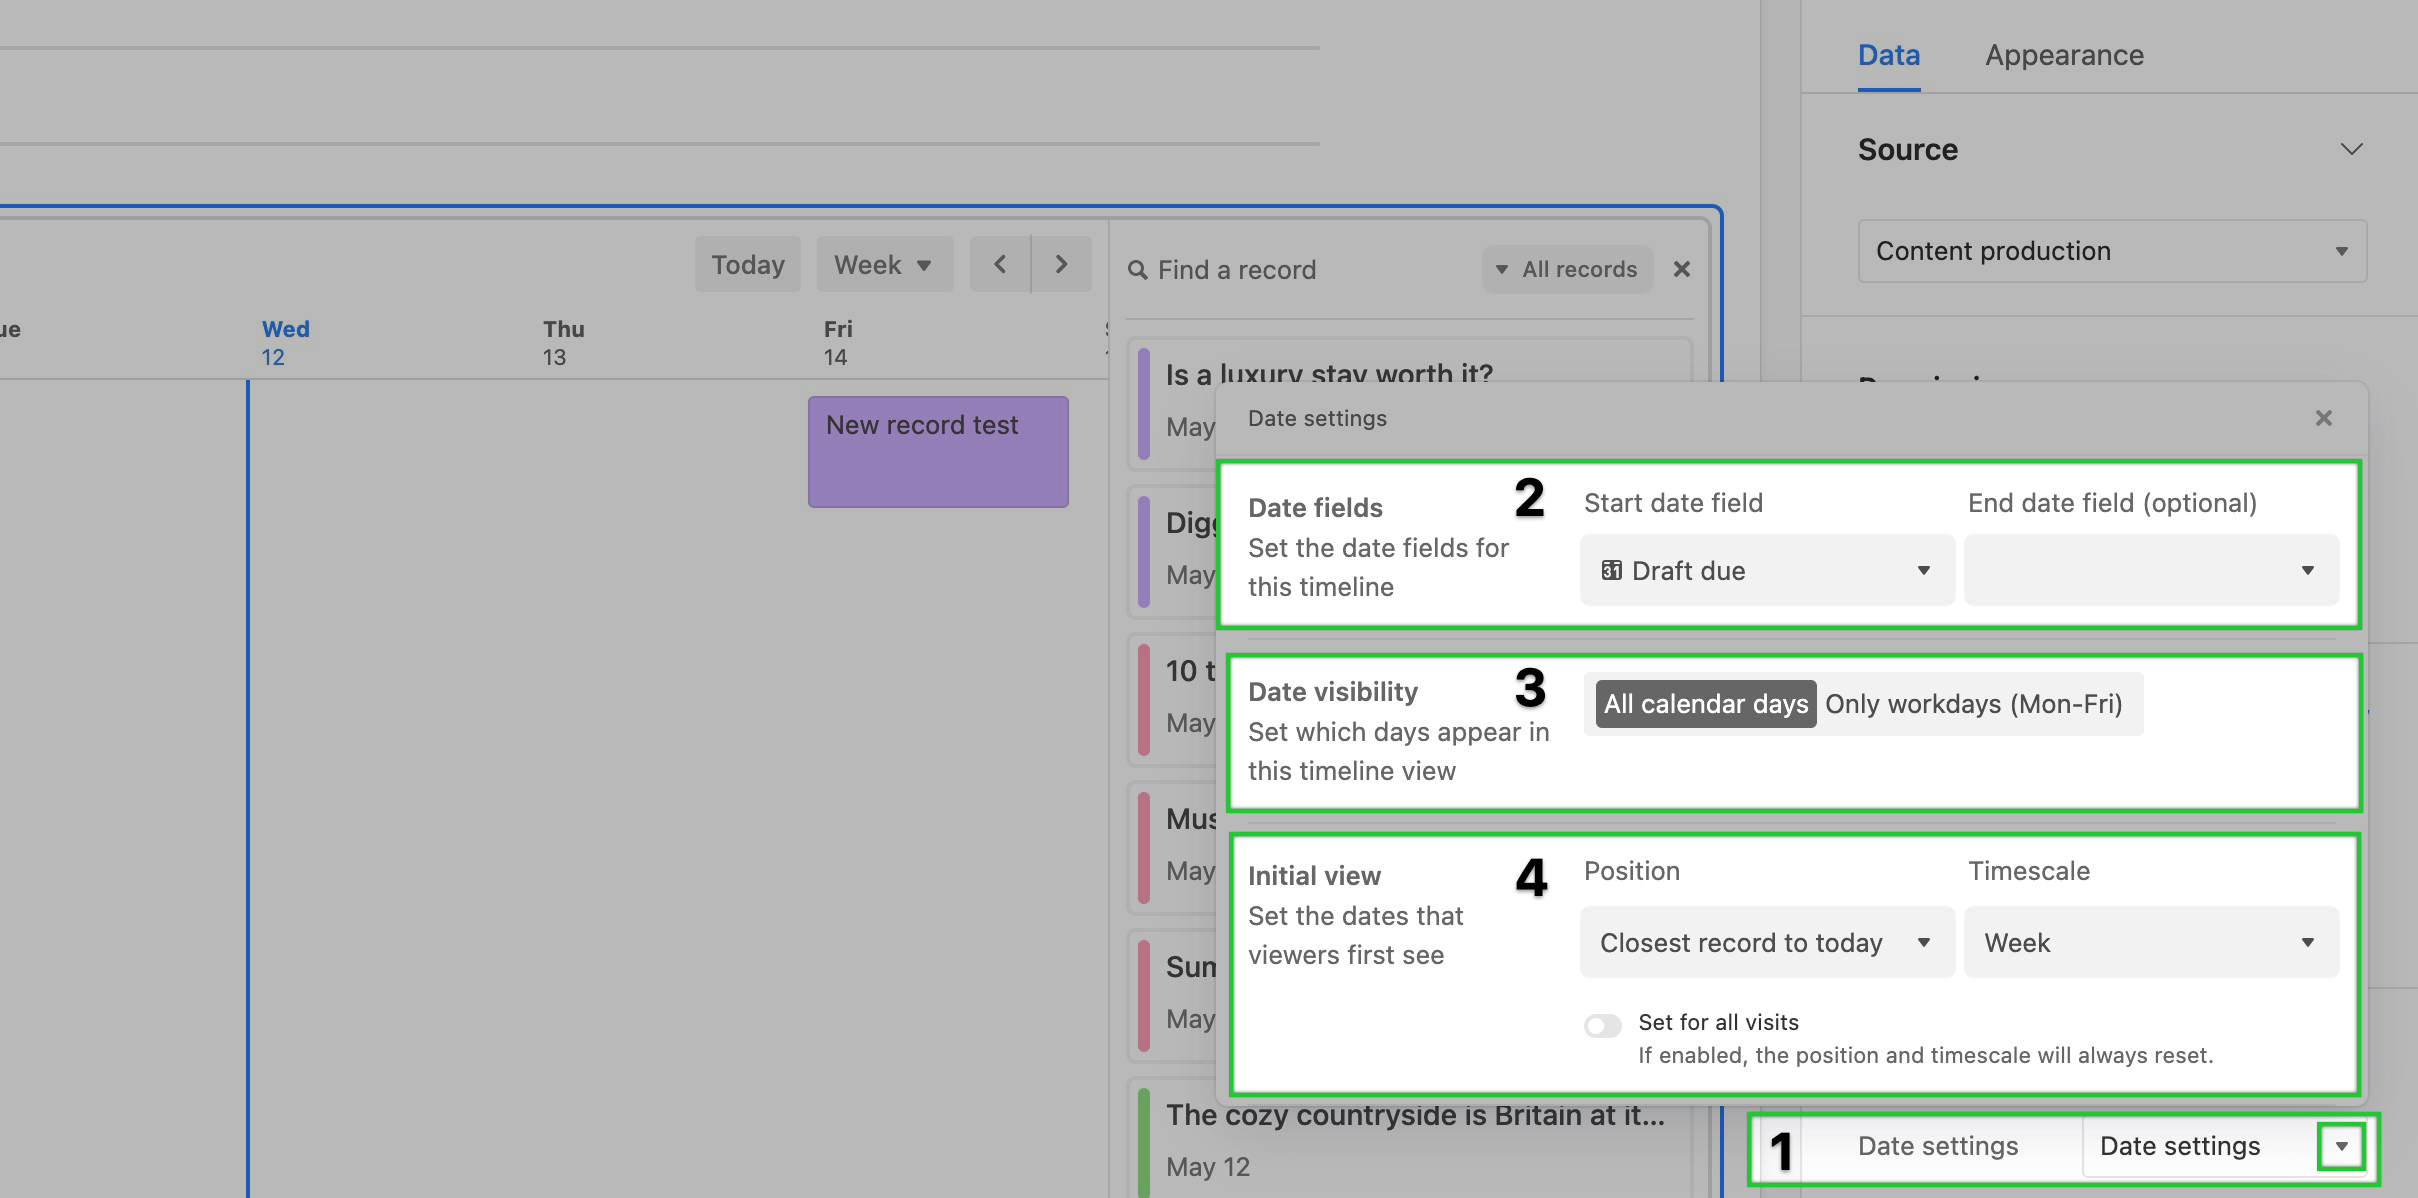Select Only workdays (Mon-Fri) option

pyautogui.click(x=1973, y=704)
